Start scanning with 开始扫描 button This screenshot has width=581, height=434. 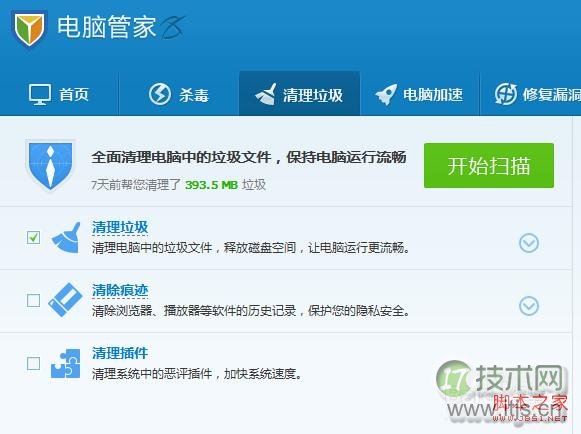pos(489,165)
